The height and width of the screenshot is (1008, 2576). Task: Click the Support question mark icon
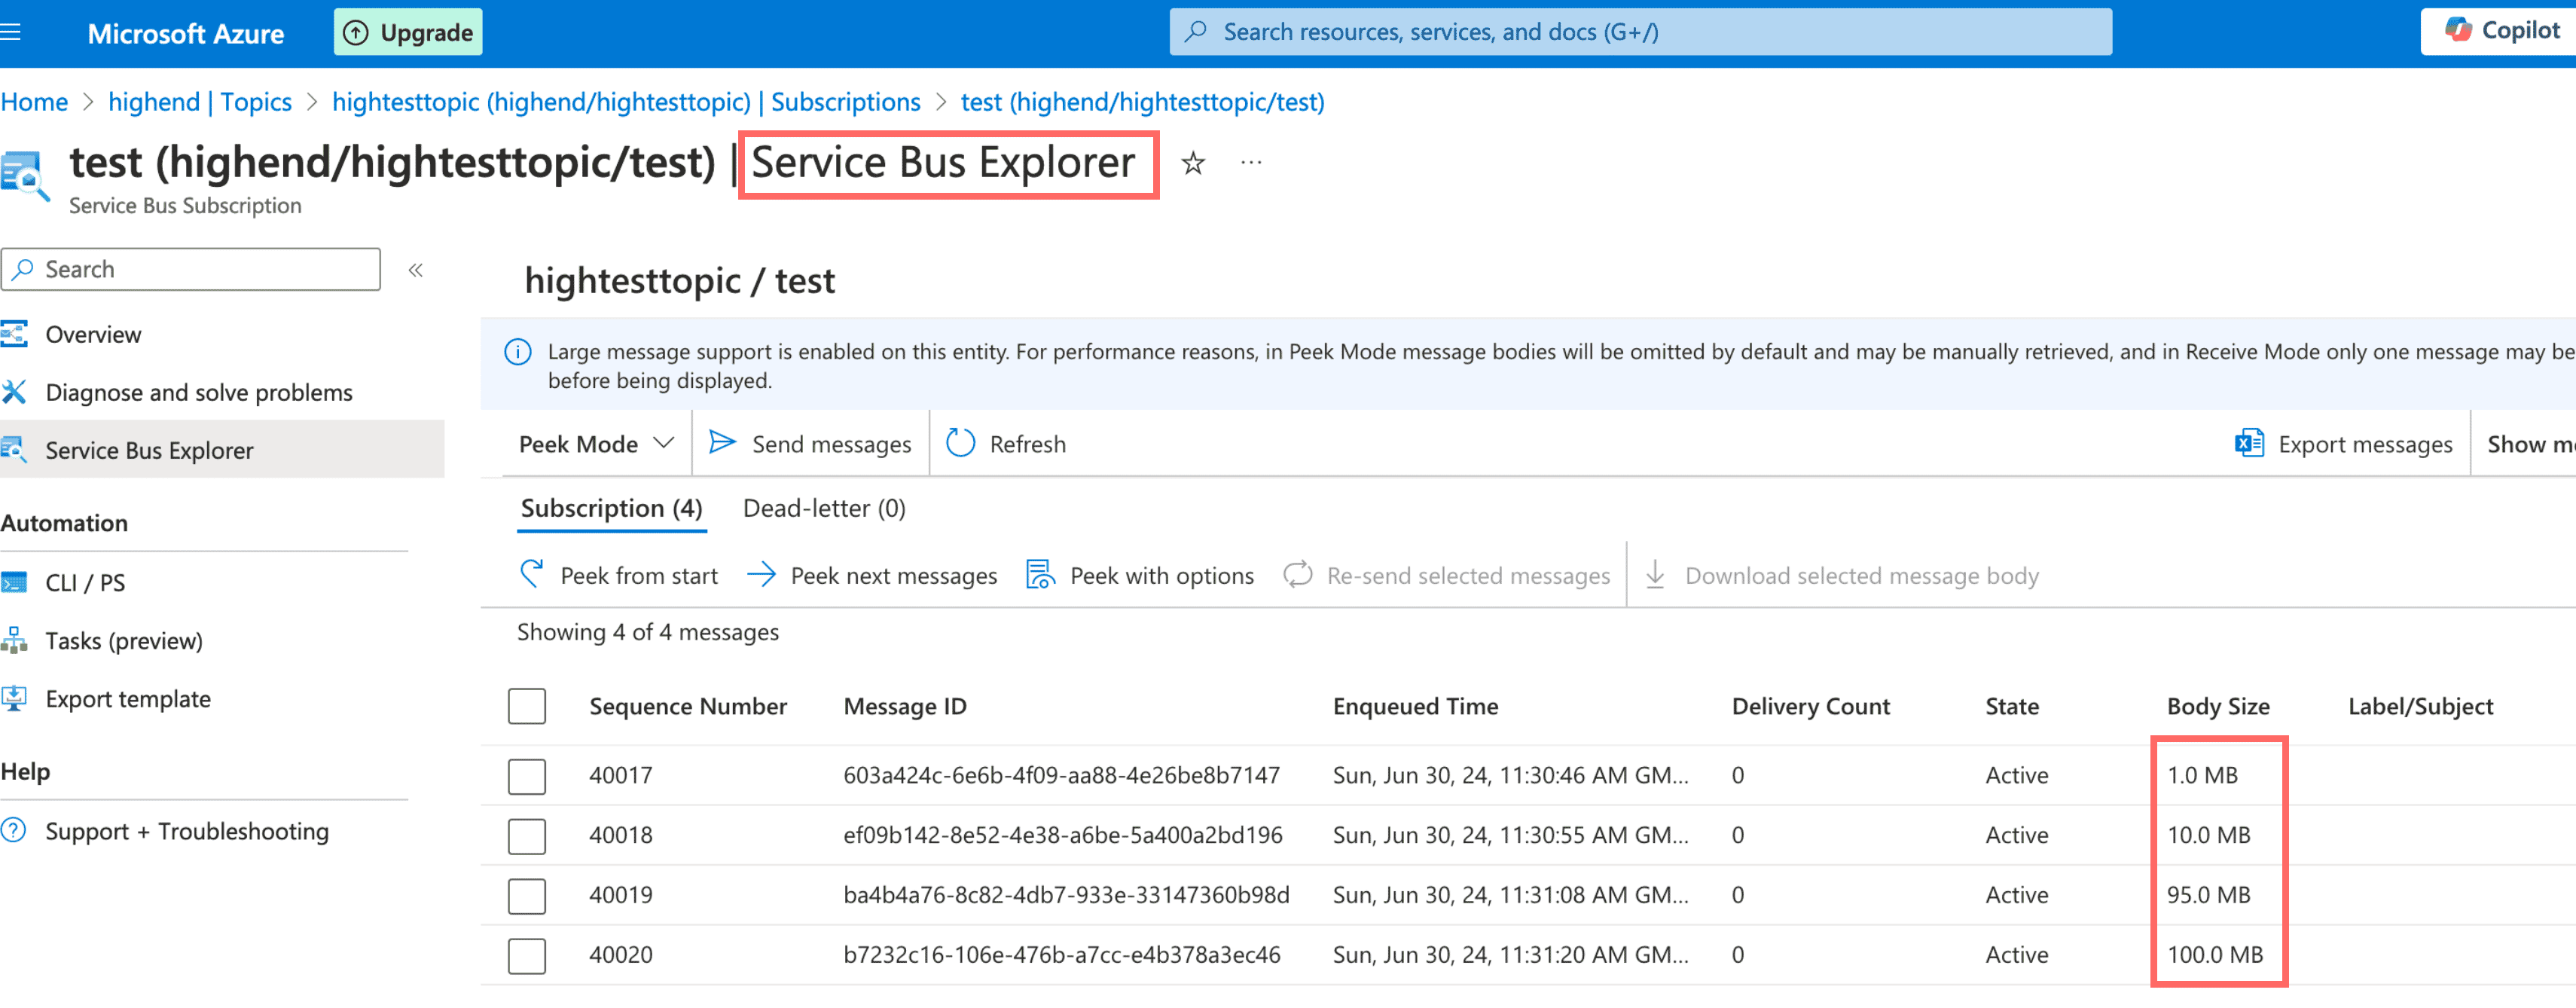tap(14, 830)
